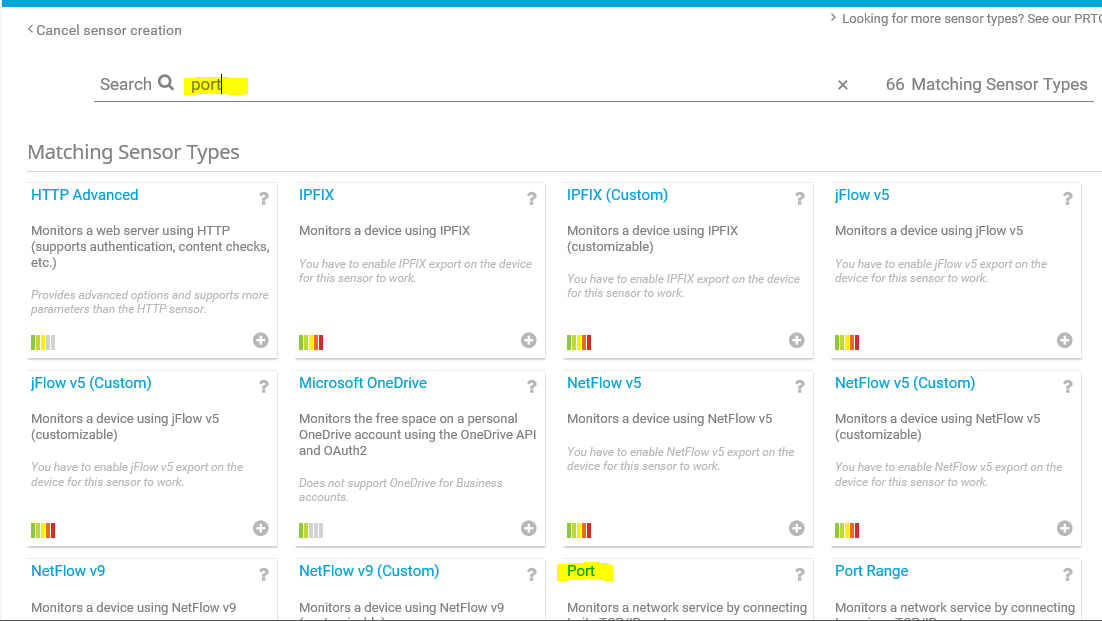Click HTTP Advanced performance impact bar
This screenshot has height=621, width=1102.
click(43, 342)
